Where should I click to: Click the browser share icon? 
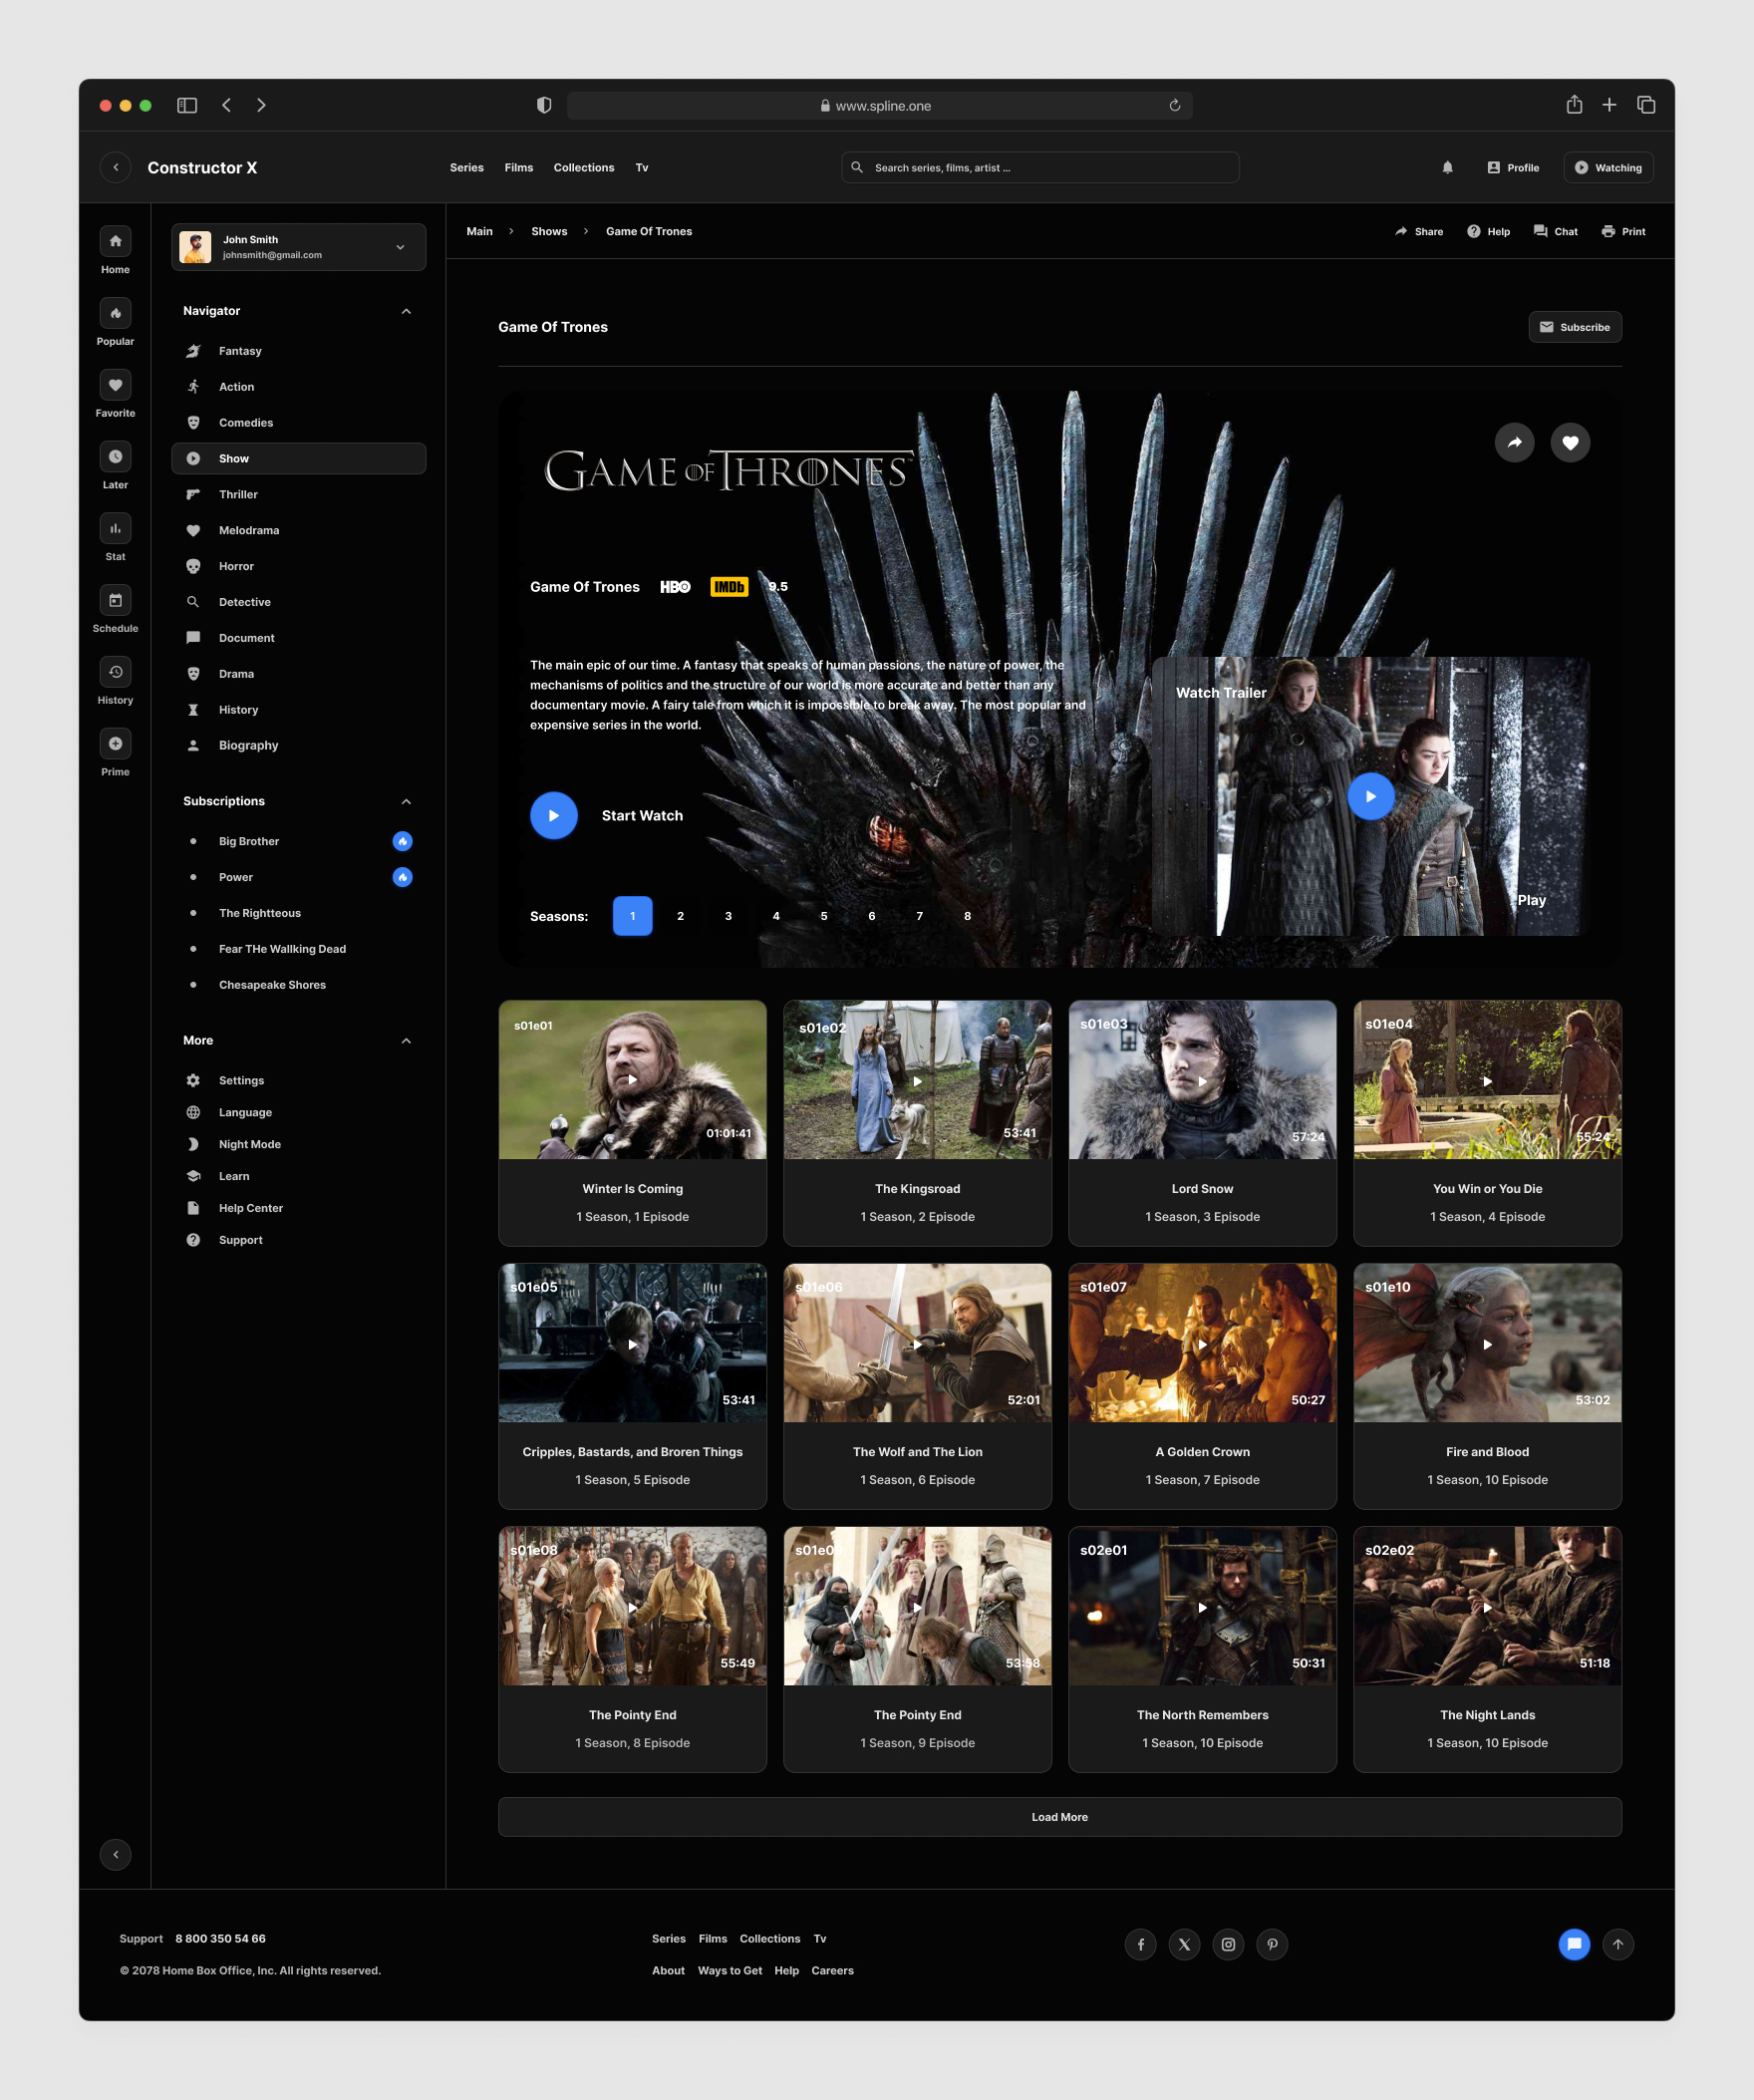(1574, 105)
